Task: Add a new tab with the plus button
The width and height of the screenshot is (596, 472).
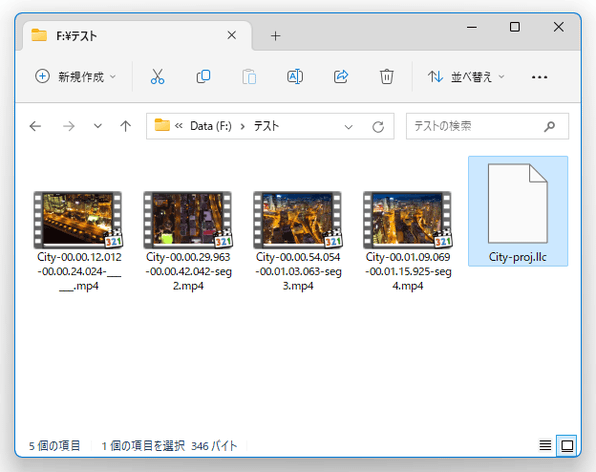Action: click(x=276, y=36)
